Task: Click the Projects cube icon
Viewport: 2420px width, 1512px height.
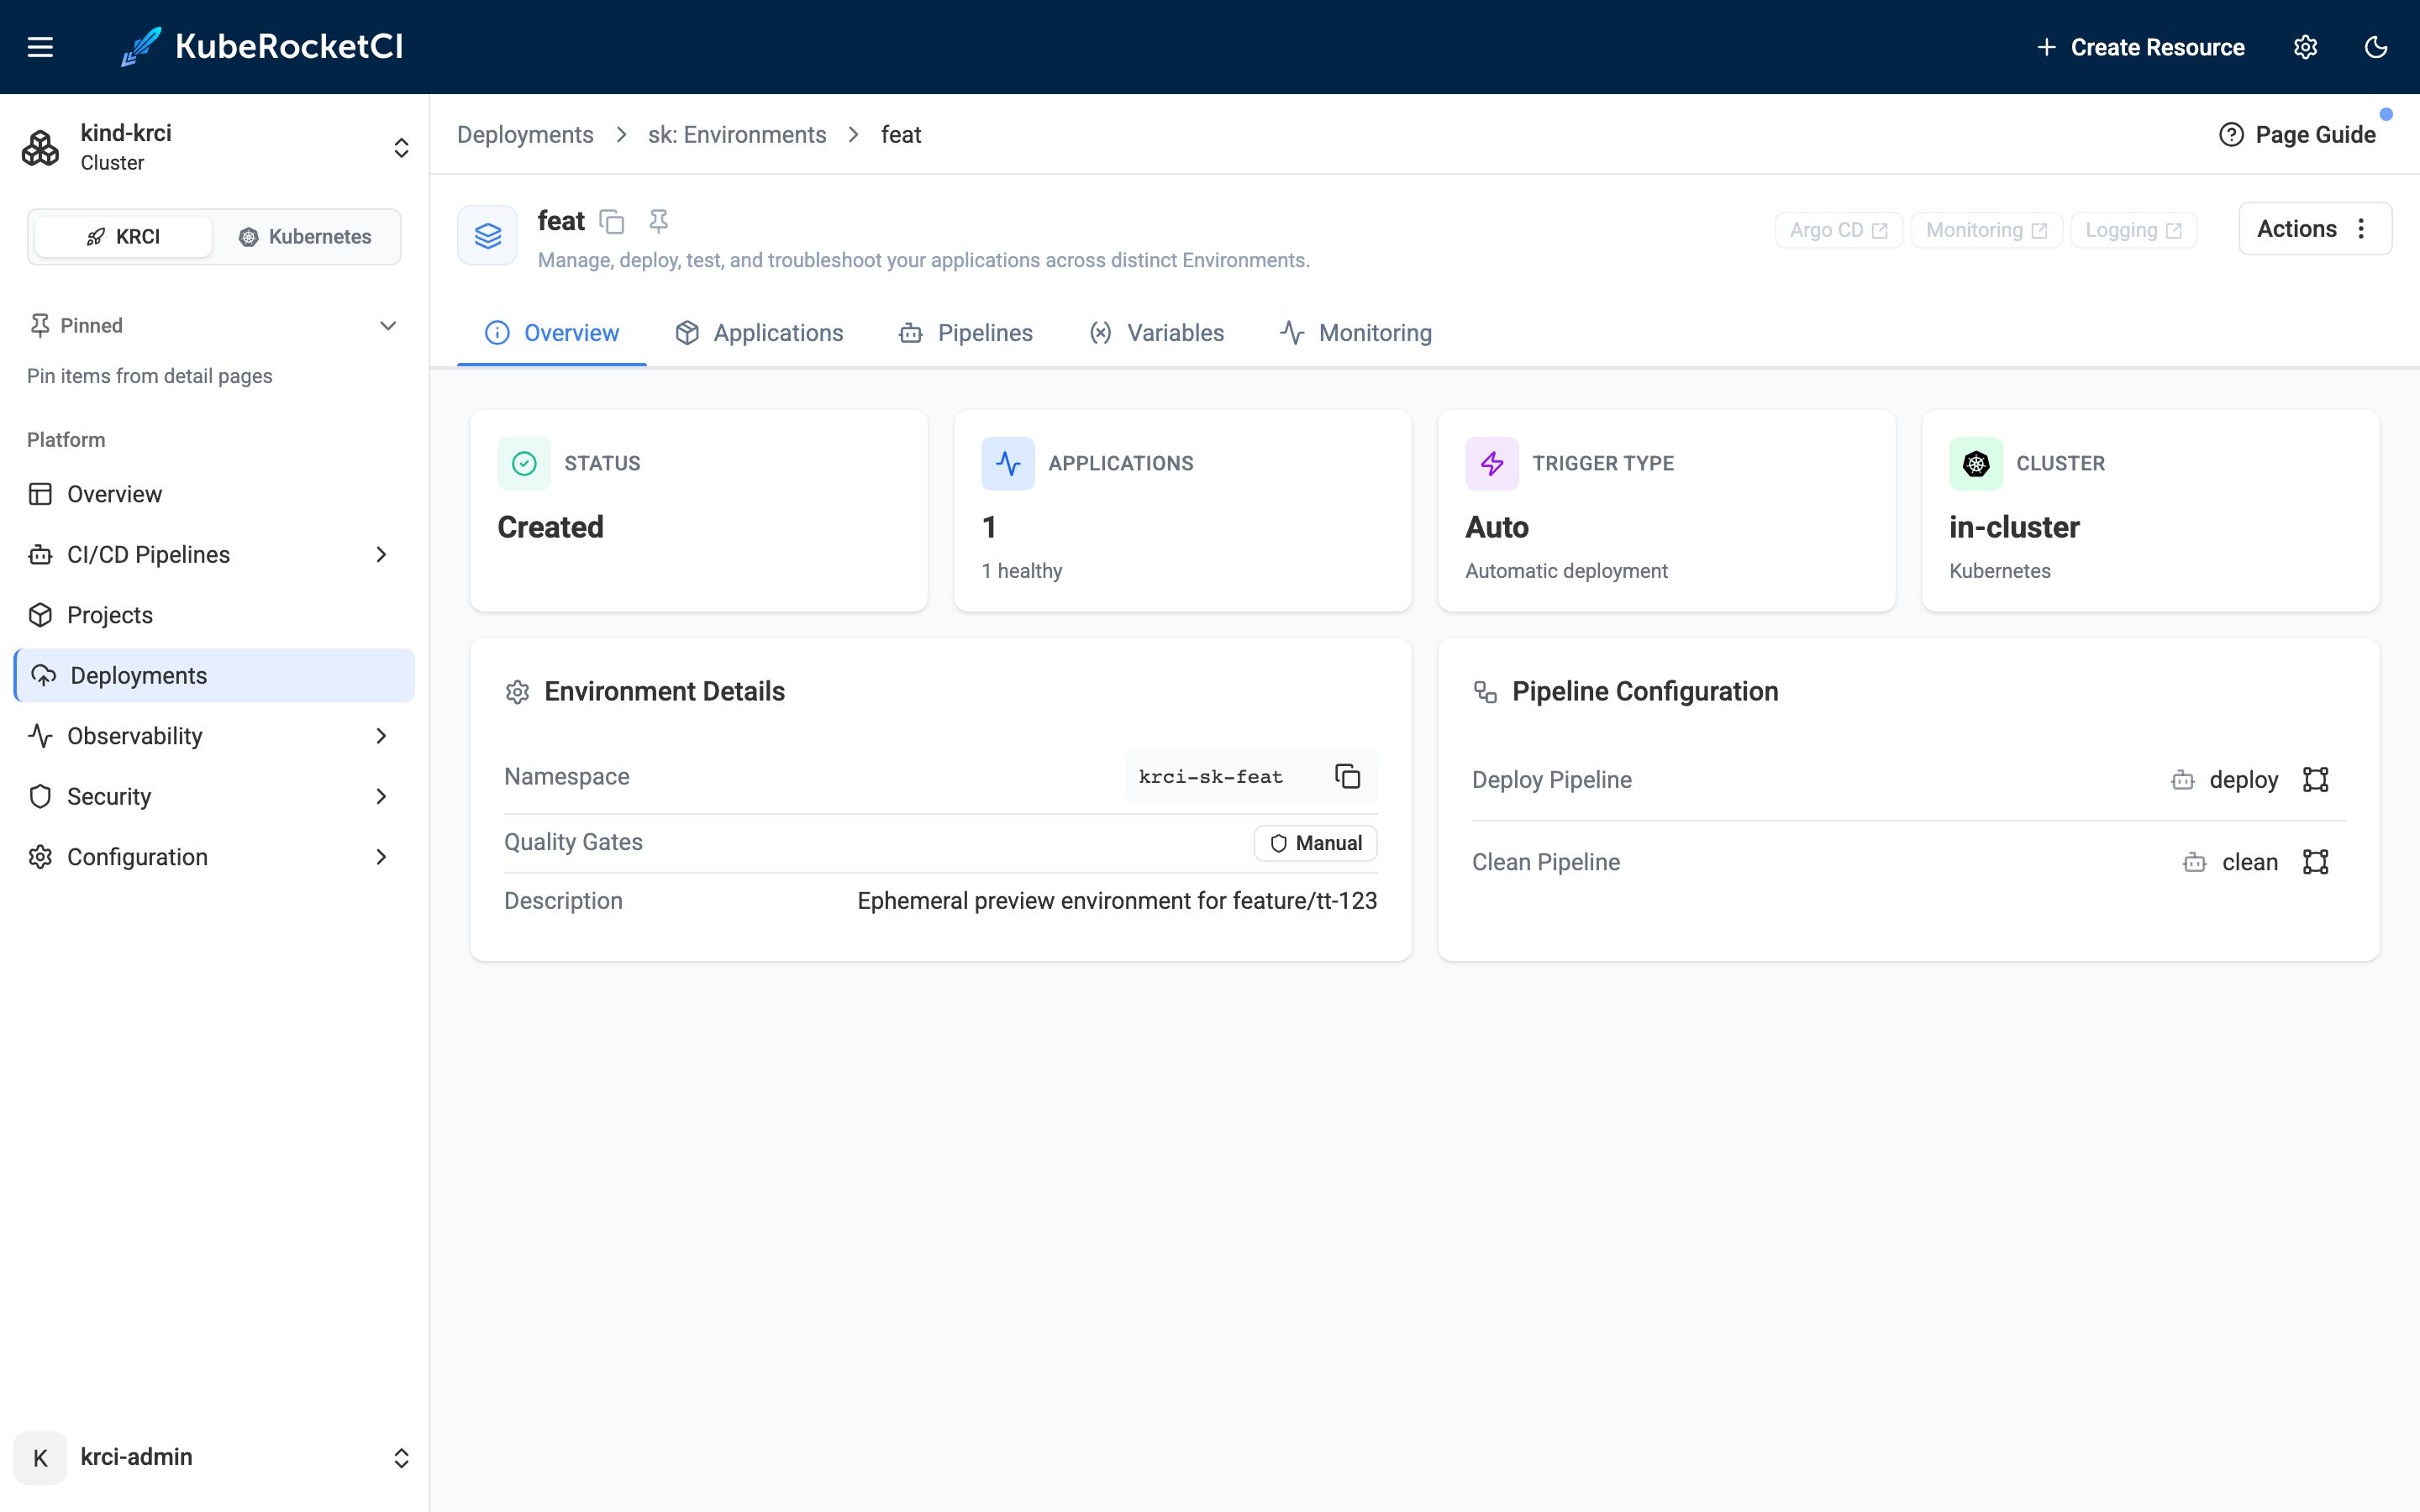Action: (40, 615)
